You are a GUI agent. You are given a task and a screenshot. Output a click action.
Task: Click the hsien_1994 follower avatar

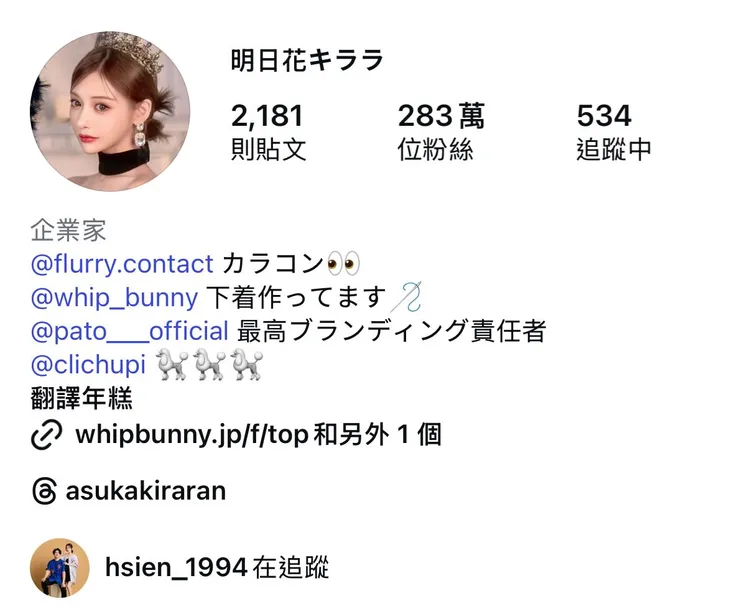click(x=60, y=568)
